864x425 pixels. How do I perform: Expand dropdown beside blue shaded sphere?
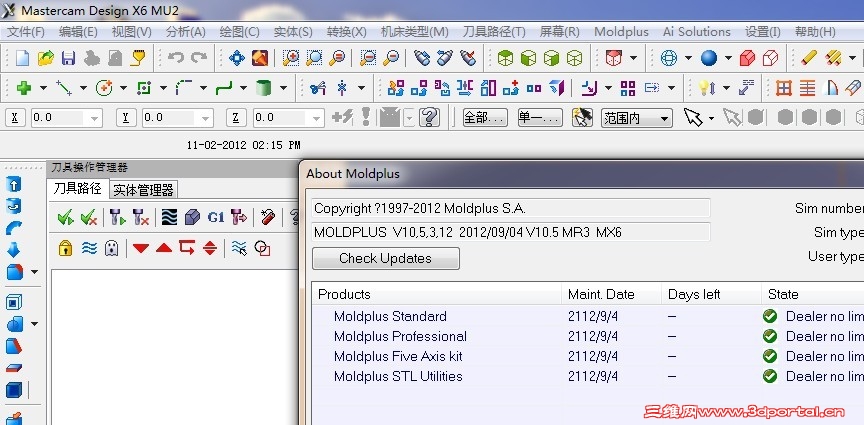point(728,58)
